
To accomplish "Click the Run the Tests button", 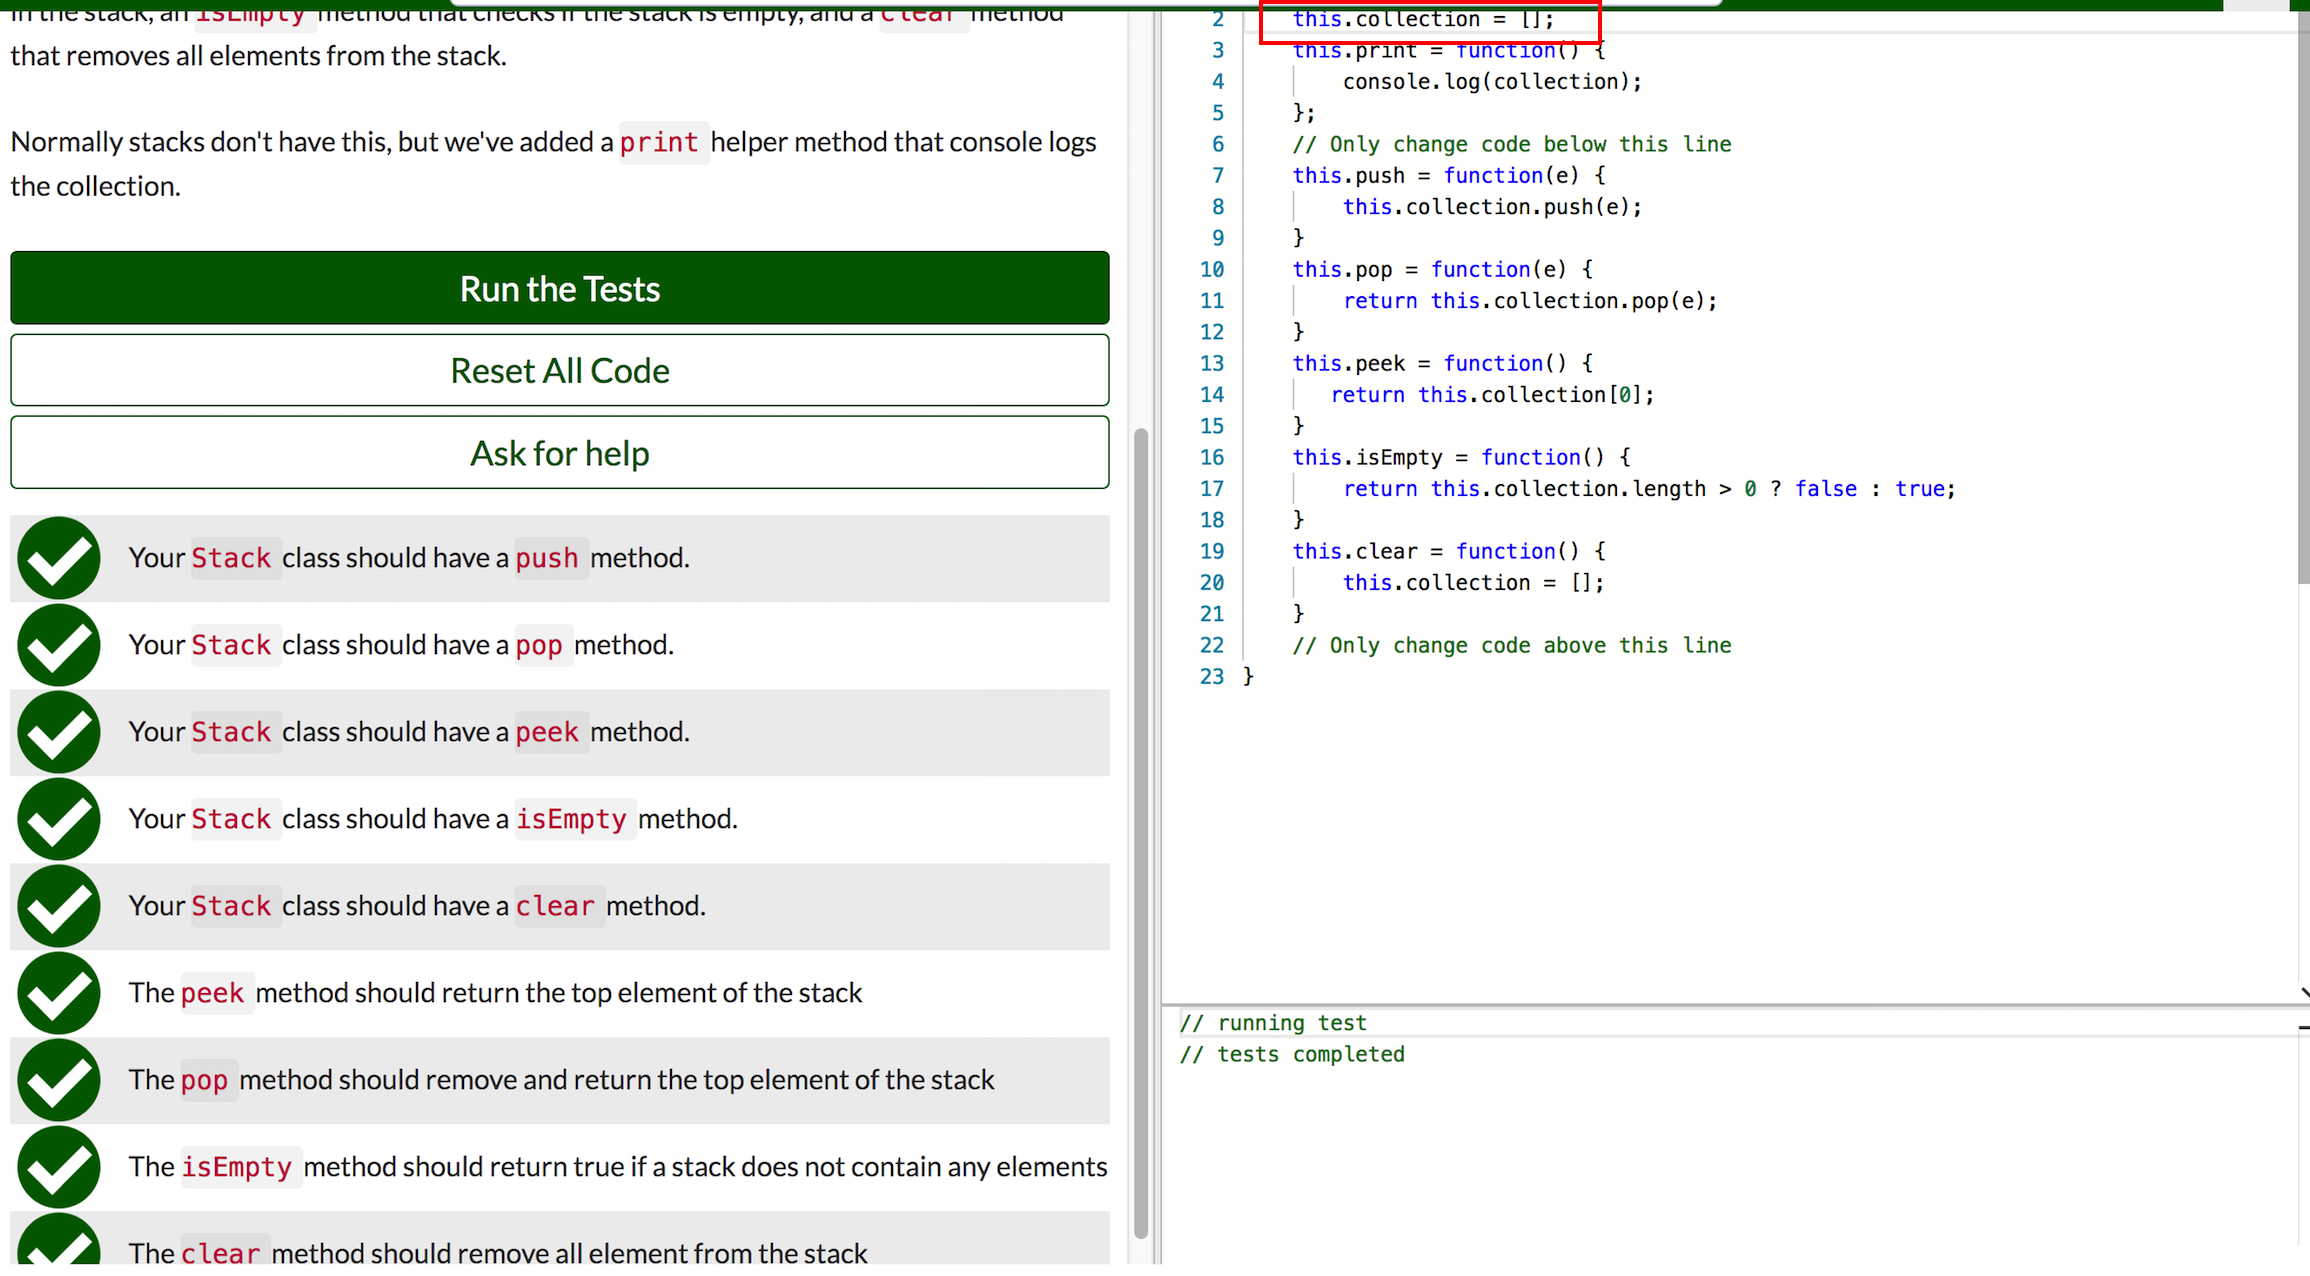I will 559,288.
